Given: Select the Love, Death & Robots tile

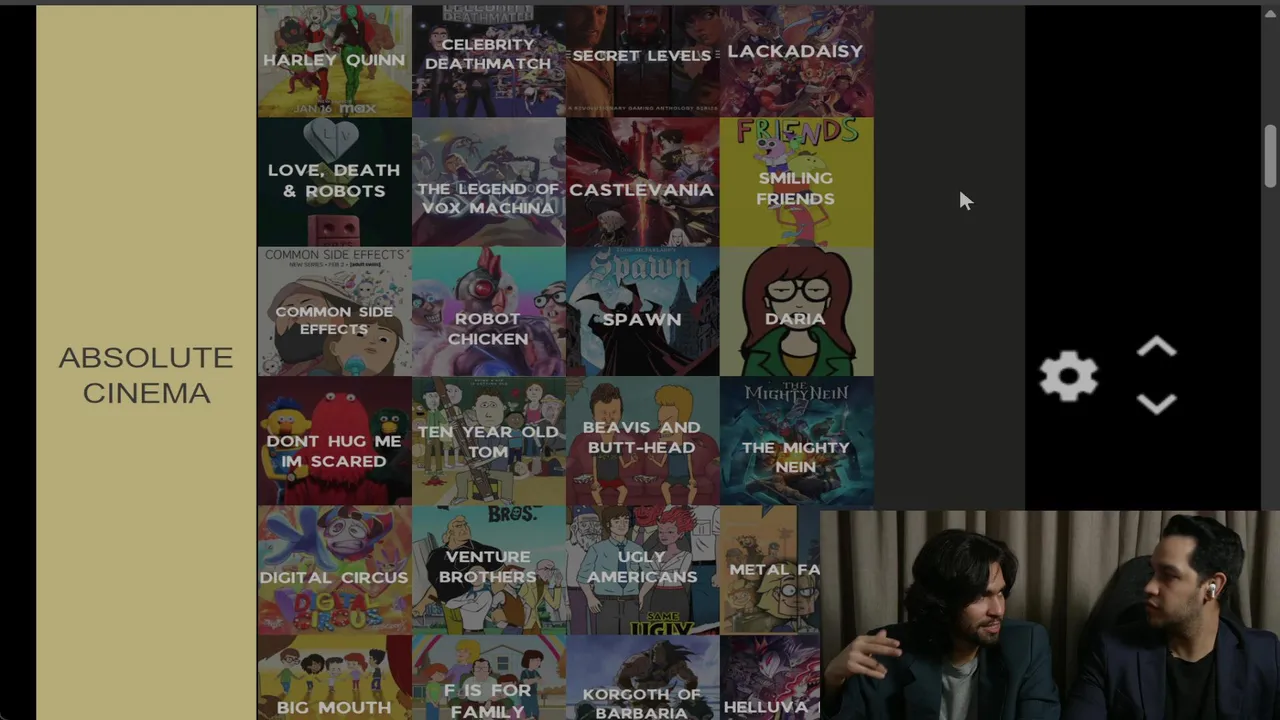Looking at the screenshot, I should (334, 182).
